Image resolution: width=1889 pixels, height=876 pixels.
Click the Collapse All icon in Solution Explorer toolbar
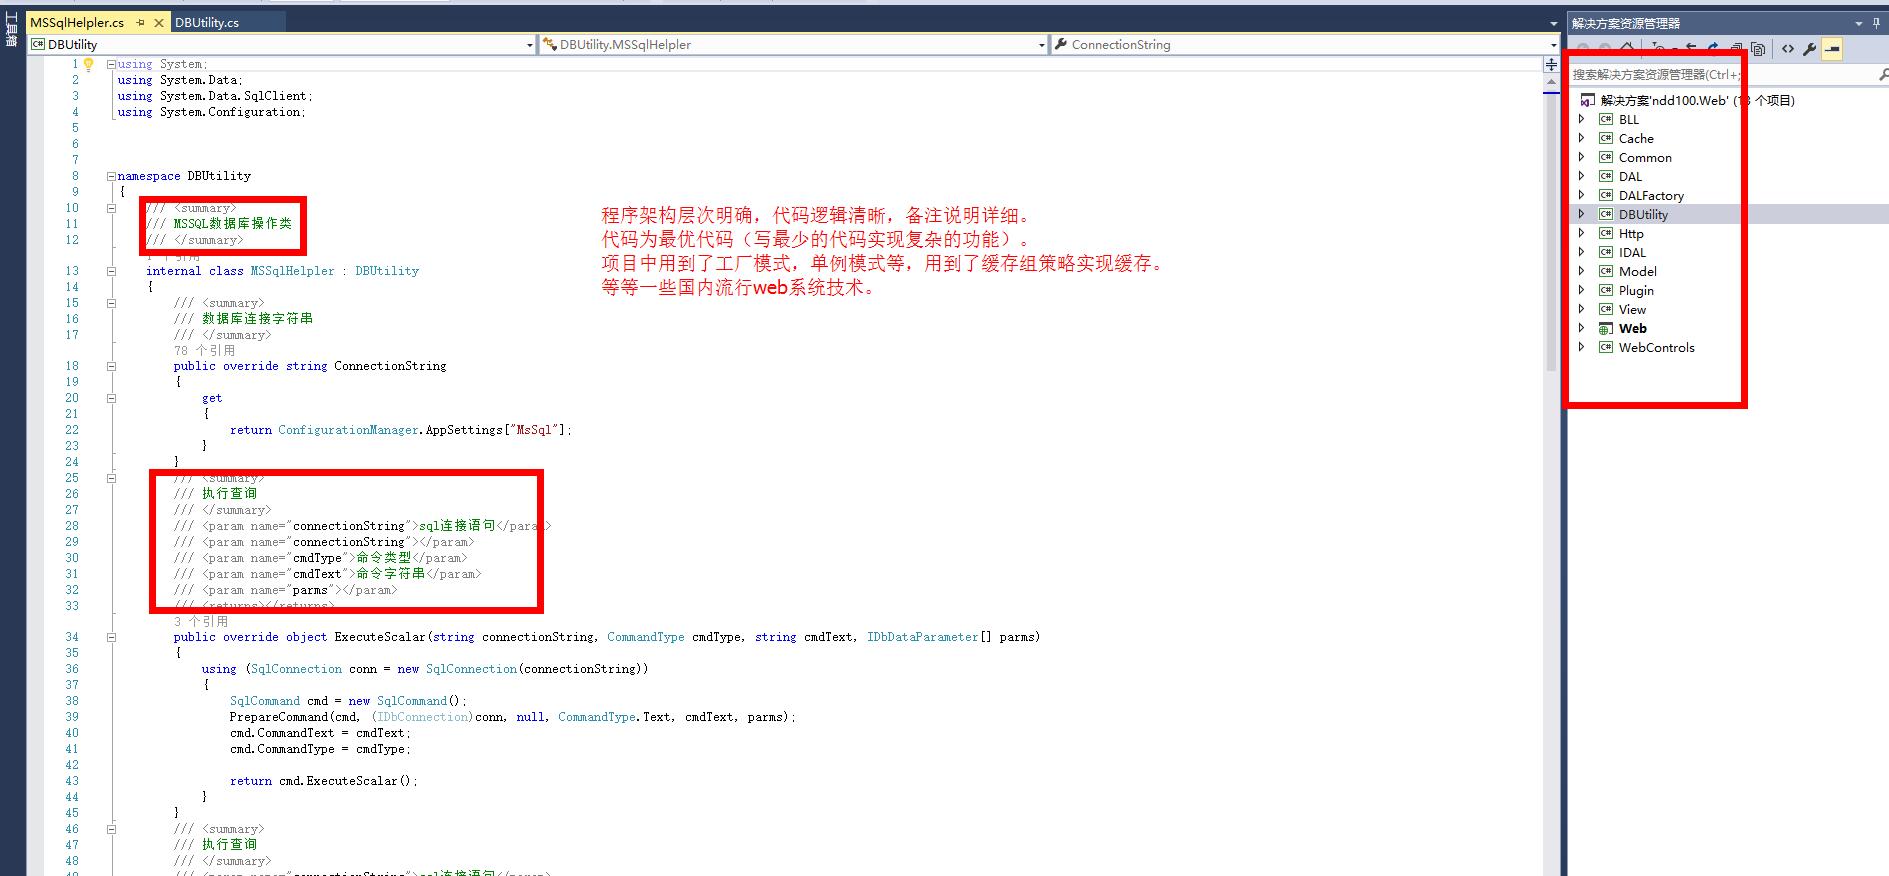click(1736, 48)
